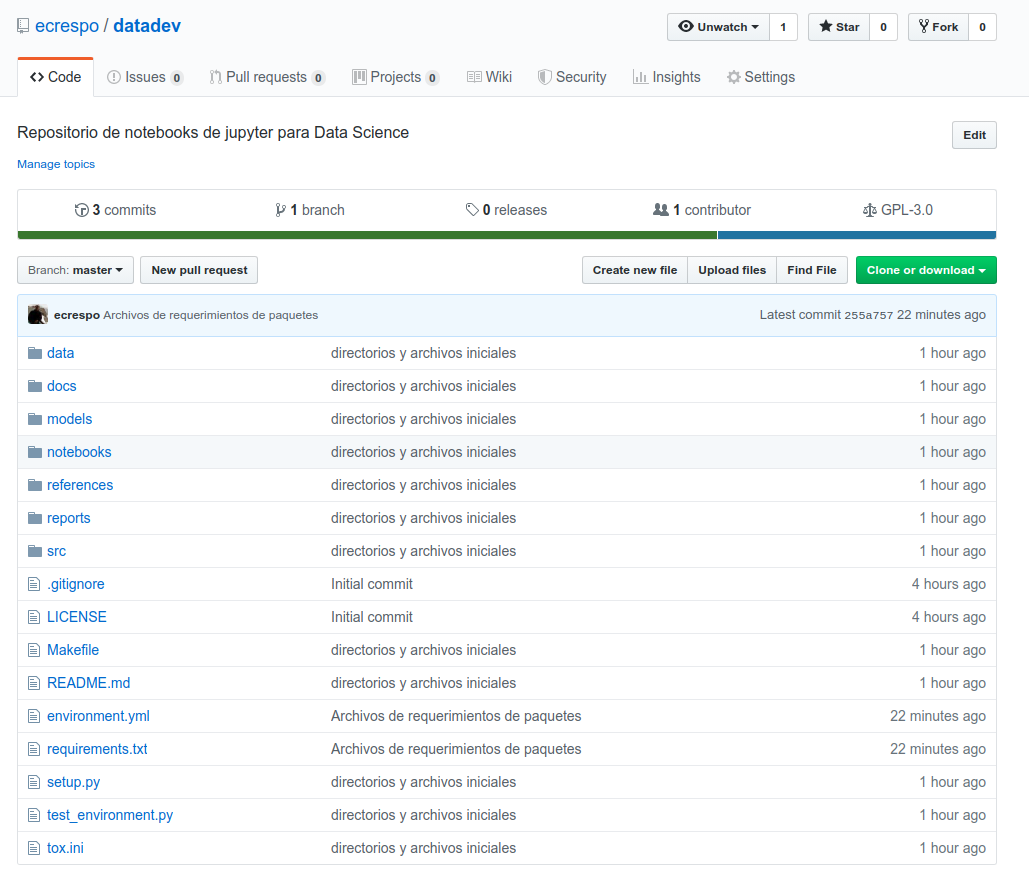
Task: Open the Unwatch notifications dropdown
Action: click(718, 27)
